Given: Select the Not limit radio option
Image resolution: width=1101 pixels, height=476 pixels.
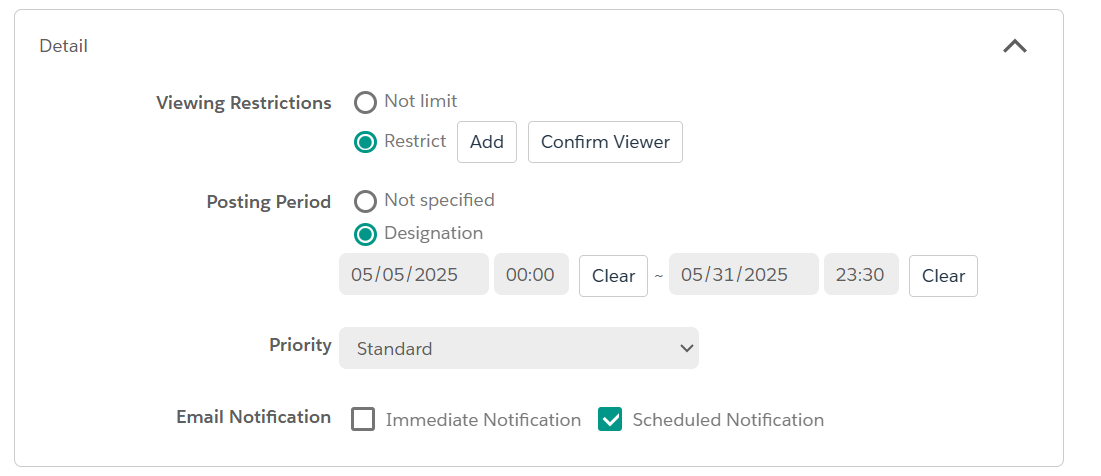Looking at the screenshot, I should tap(365, 103).
